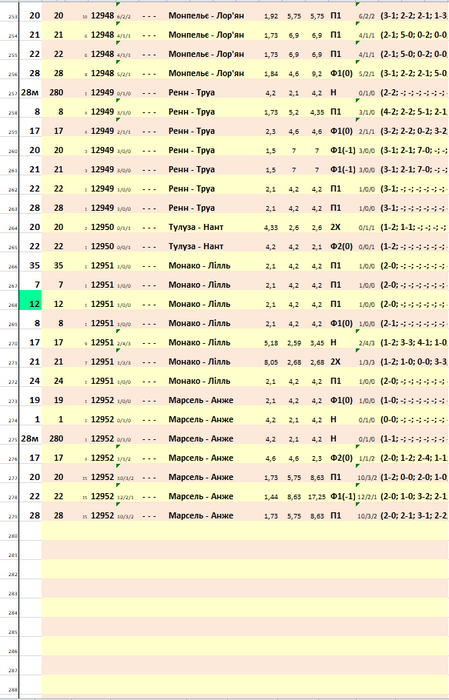This screenshot has height=700, width=449.
Task: Select the 'Ф1(-1)' cell in the Марсель - Анже row
Action: coord(343,496)
